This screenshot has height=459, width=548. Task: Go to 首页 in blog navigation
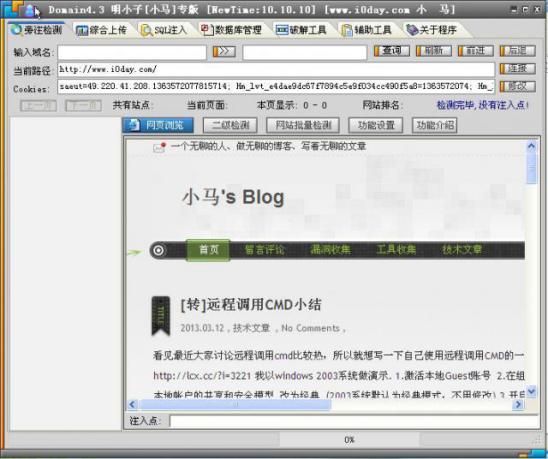point(208,250)
